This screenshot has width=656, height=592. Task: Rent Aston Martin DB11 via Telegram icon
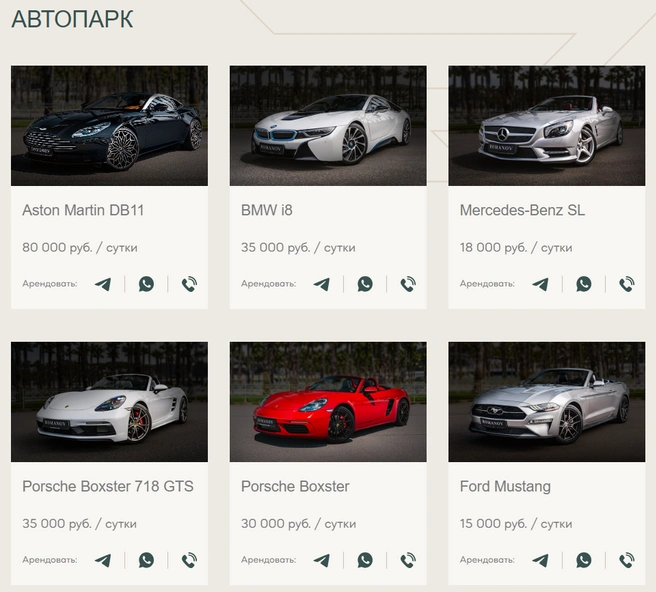click(x=103, y=284)
